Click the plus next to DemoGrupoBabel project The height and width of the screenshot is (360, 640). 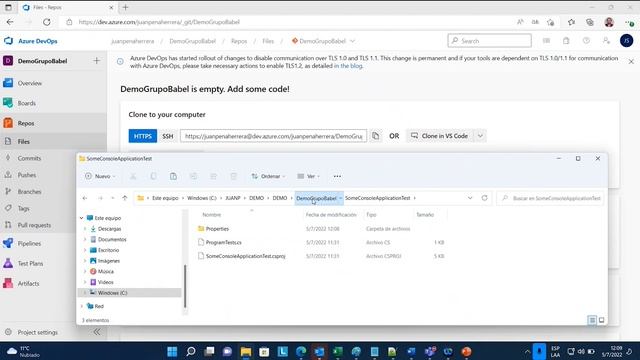coord(97,61)
